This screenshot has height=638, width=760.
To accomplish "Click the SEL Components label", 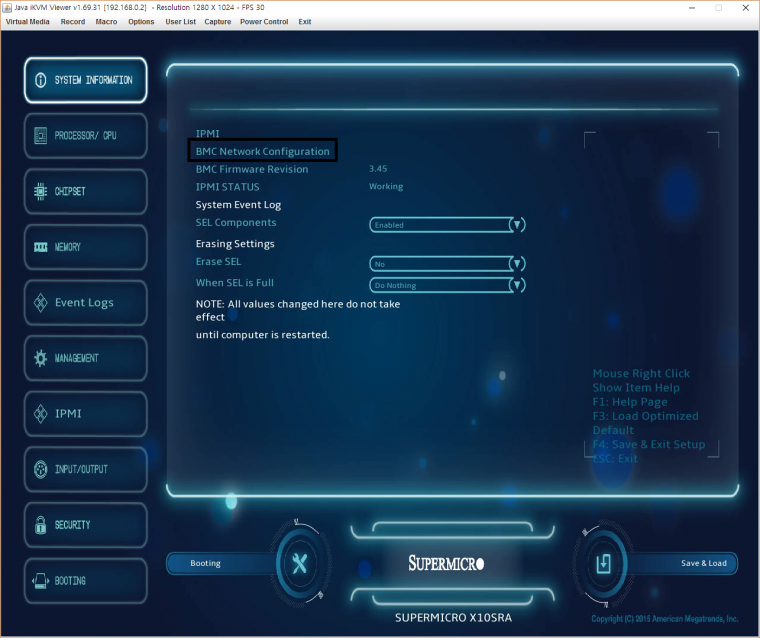I will 236,223.
